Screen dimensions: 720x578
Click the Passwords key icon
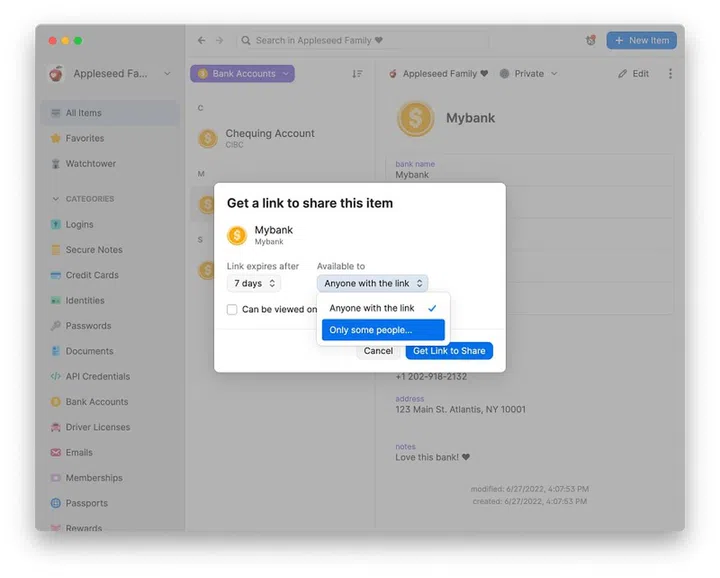(x=56, y=326)
